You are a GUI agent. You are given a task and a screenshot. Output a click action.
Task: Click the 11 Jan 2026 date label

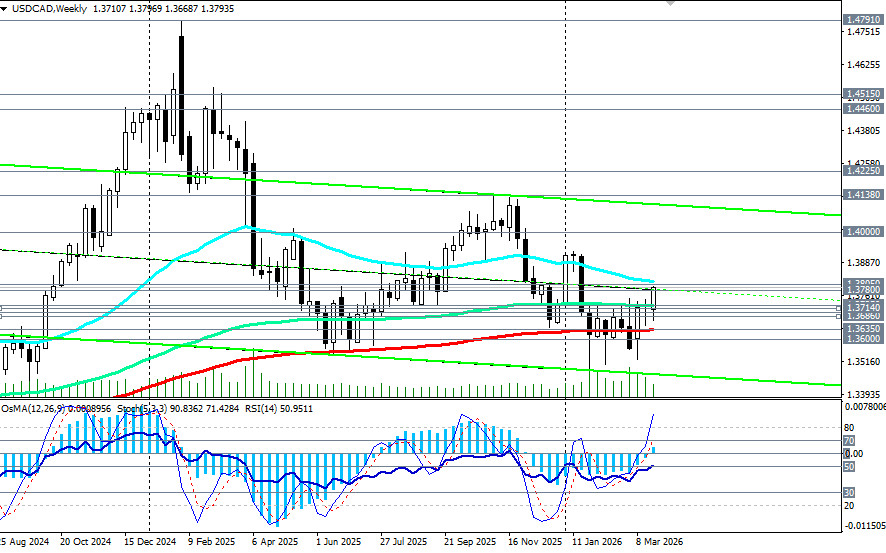597,542
